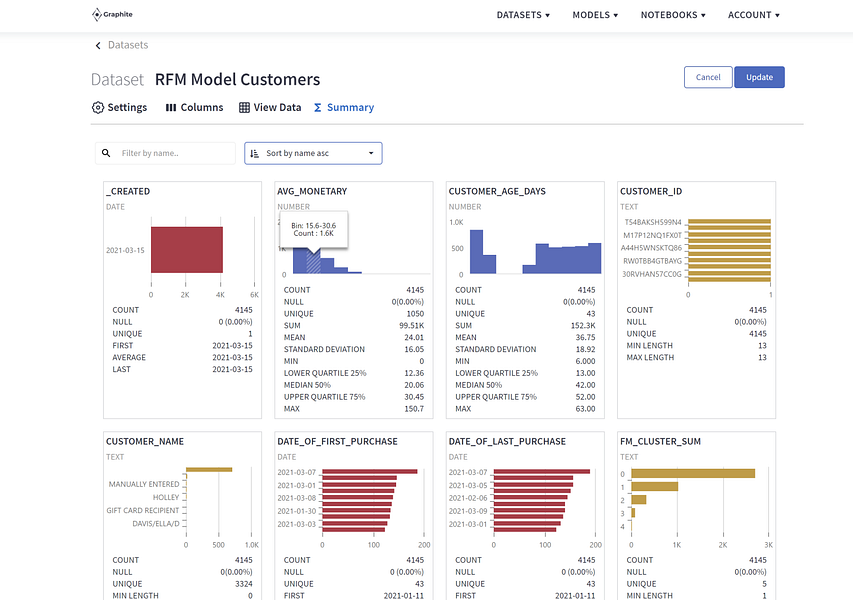
Task: Click the sort order icon in dropdown
Action: (254, 153)
